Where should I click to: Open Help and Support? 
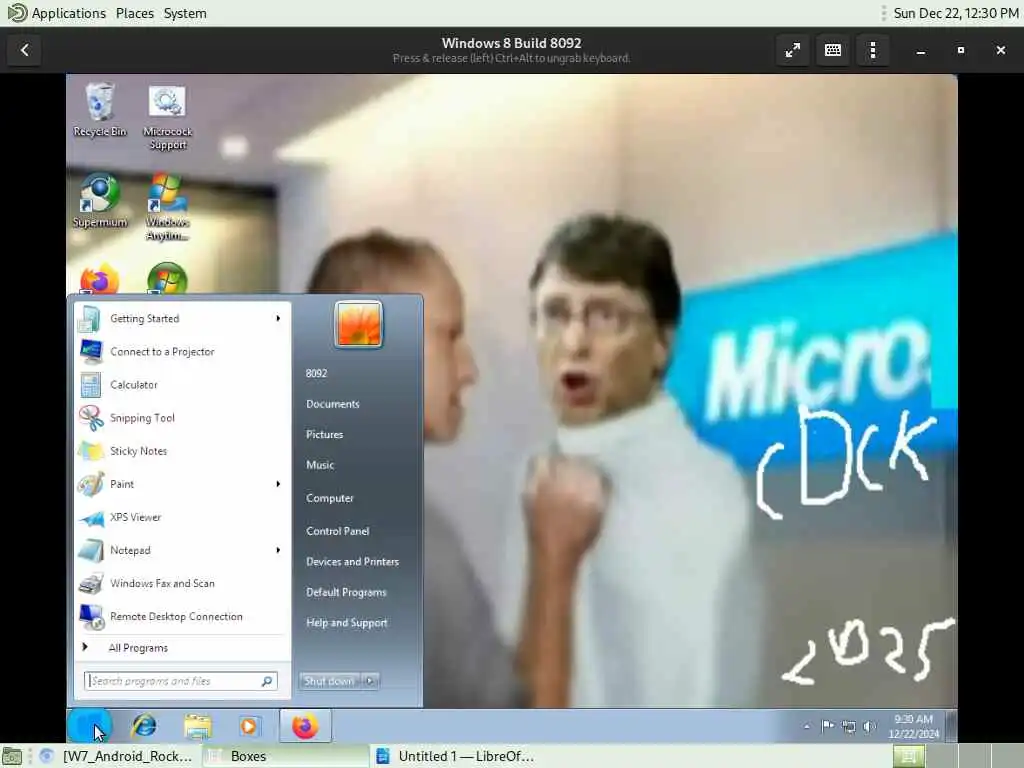point(347,623)
